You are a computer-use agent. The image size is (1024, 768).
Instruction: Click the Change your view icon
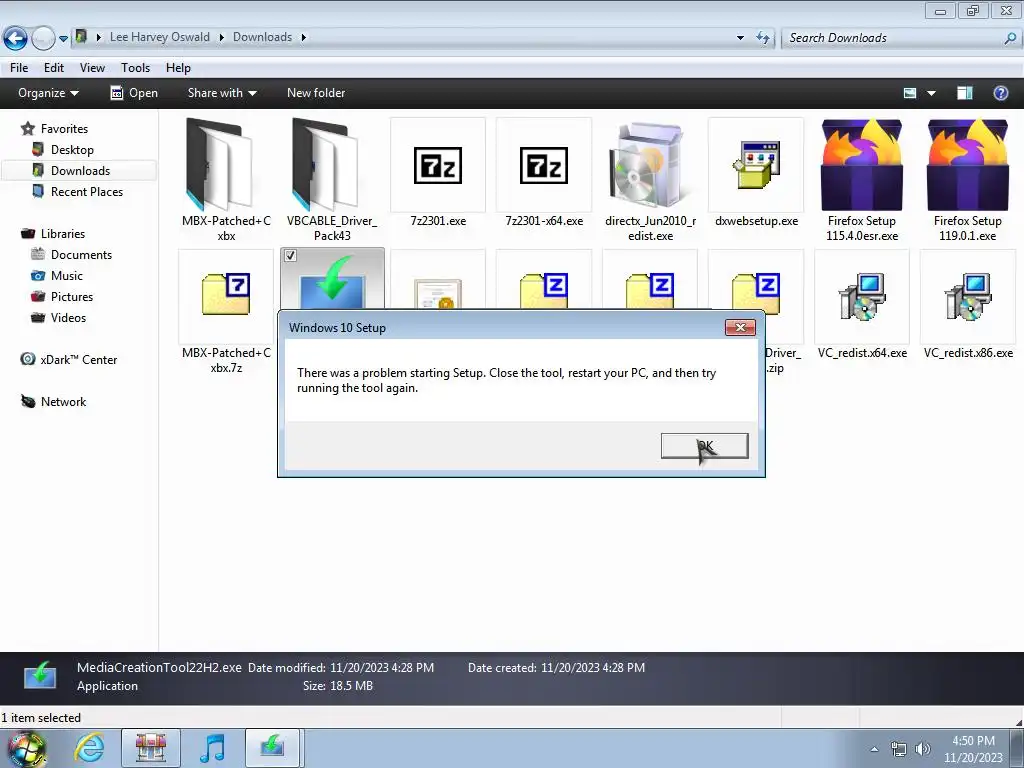pyautogui.click(x=910, y=93)
